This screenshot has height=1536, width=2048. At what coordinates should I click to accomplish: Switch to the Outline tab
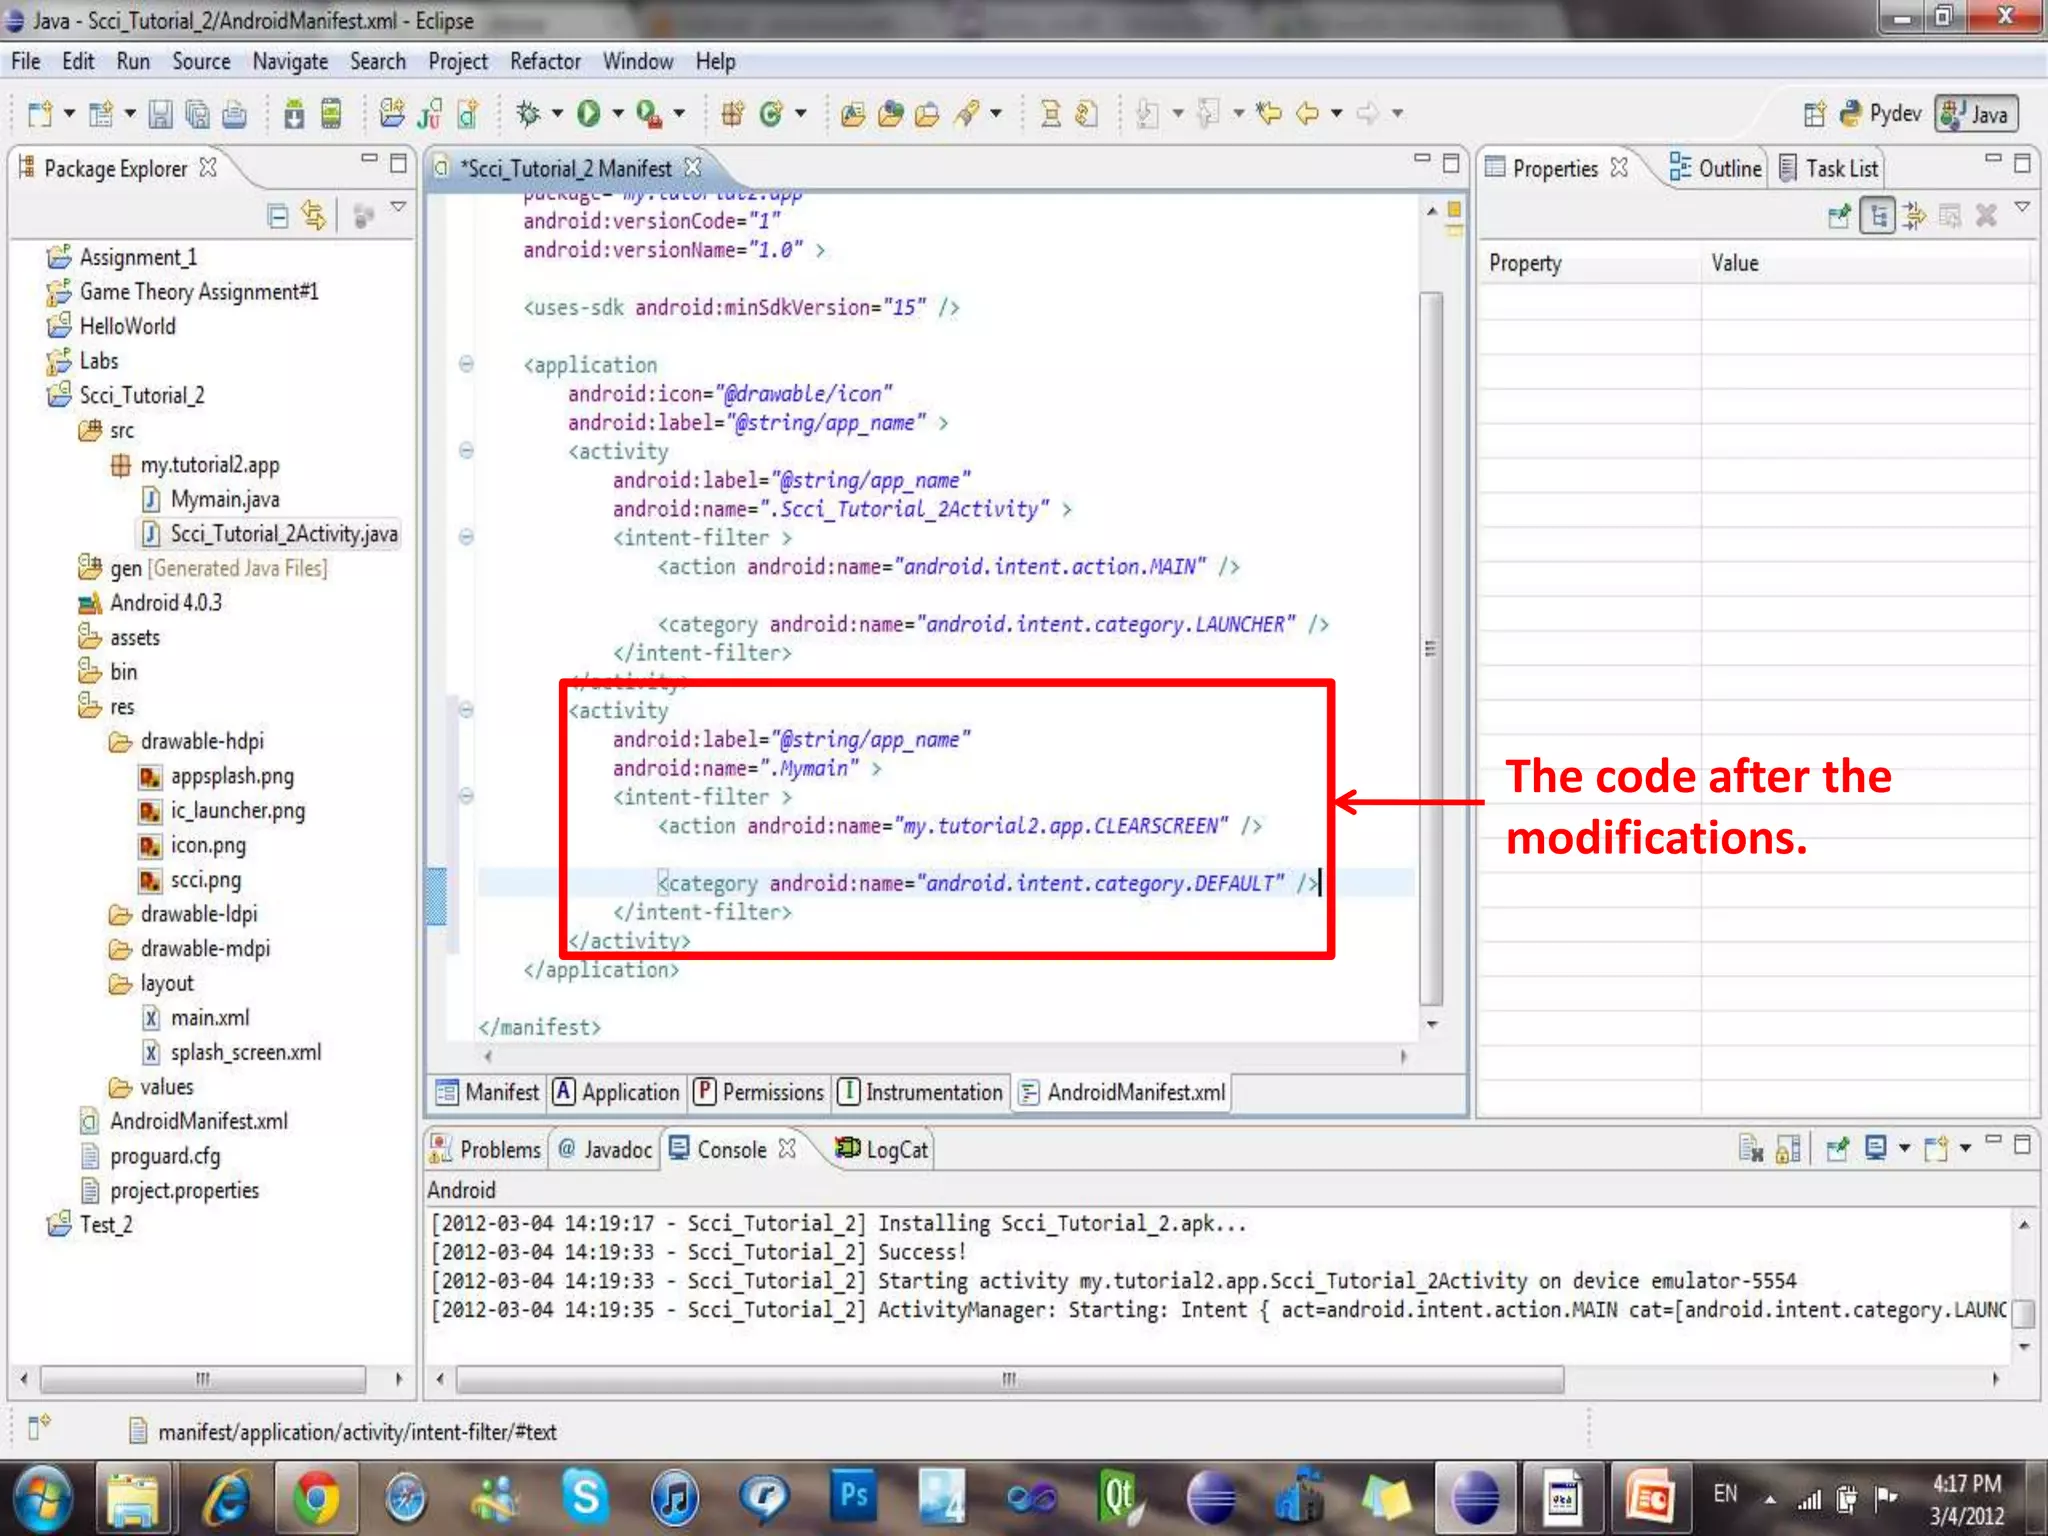tap(1716, 168)
